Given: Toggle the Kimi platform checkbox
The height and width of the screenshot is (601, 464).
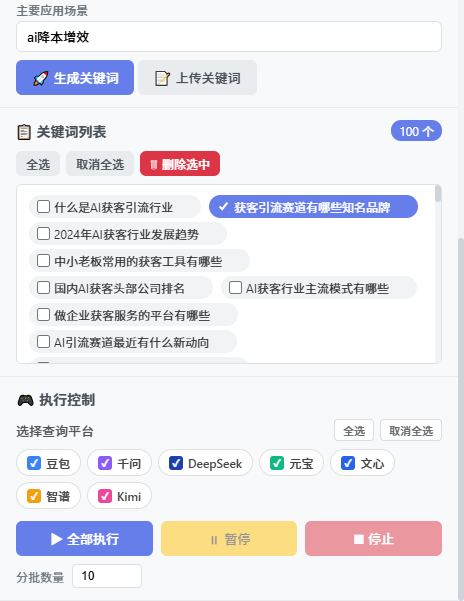Looking at the screenshot, I should click(105, 496).
